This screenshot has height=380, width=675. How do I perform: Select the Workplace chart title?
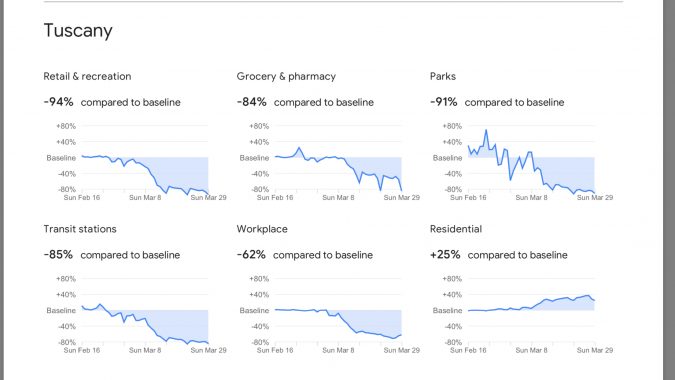[262, 229]
